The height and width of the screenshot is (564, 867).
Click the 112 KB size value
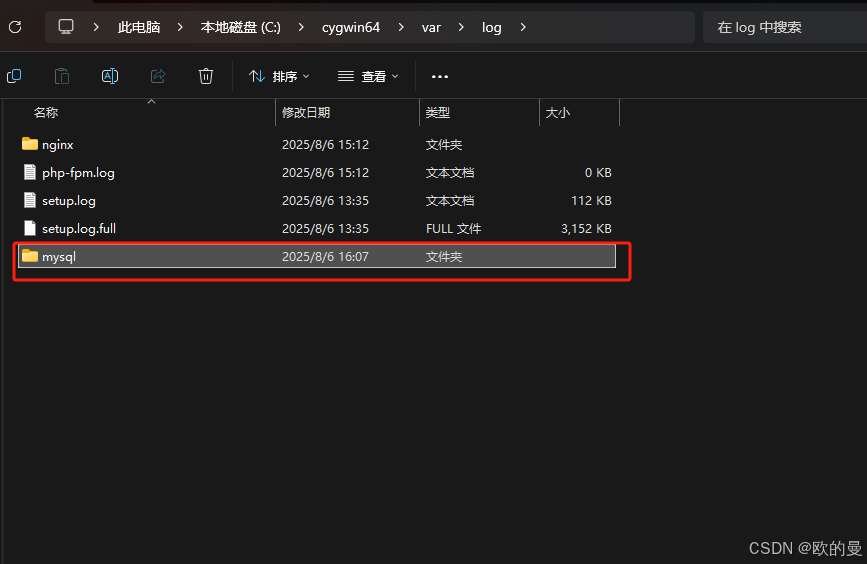click(591, 201)
